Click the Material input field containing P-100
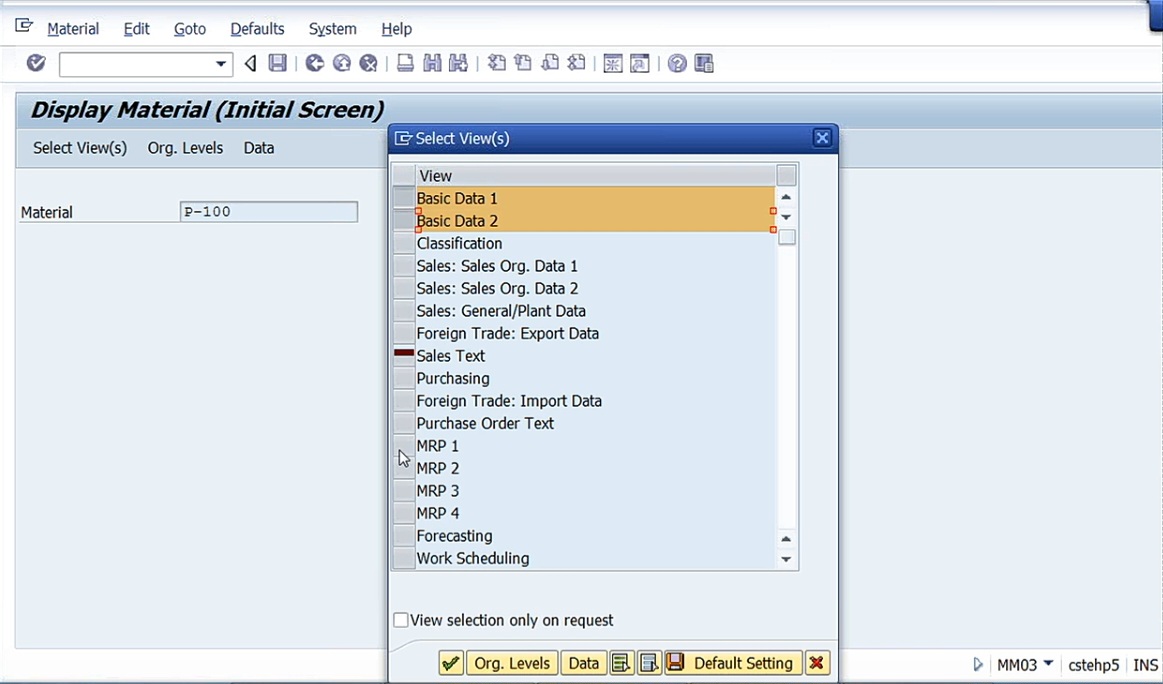This screenshot has width=1163, height=684. coord(268,211)
